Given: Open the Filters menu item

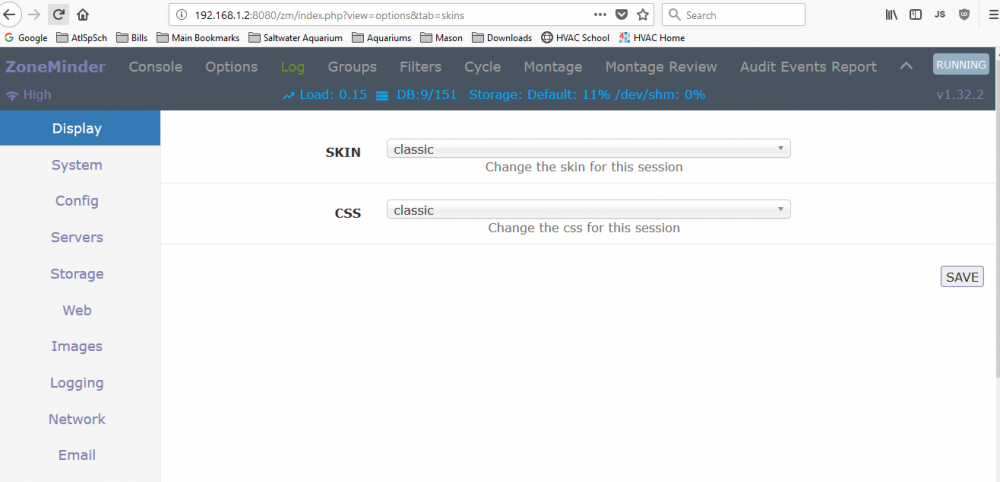Looking at the screenshot, I should (x=420, y=66).
